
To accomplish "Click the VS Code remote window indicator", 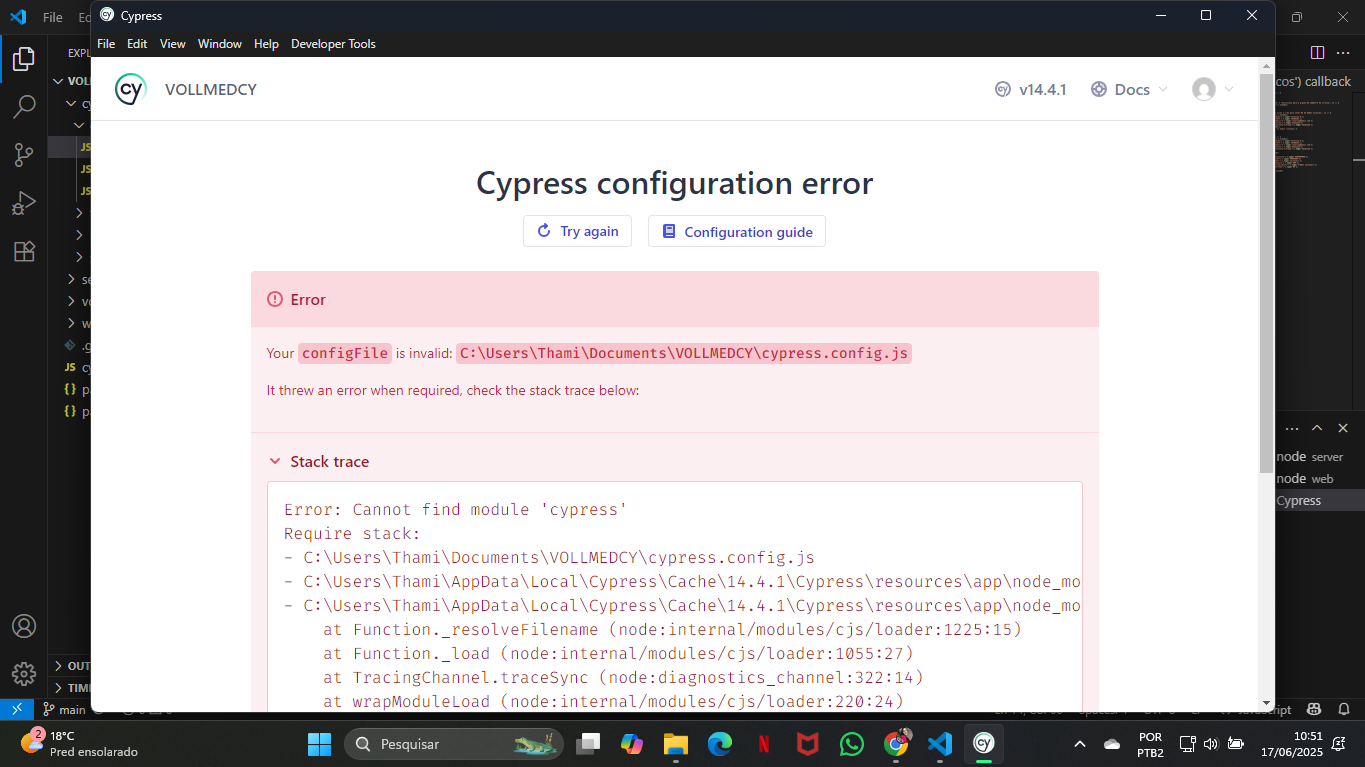I will coord(17,709).
